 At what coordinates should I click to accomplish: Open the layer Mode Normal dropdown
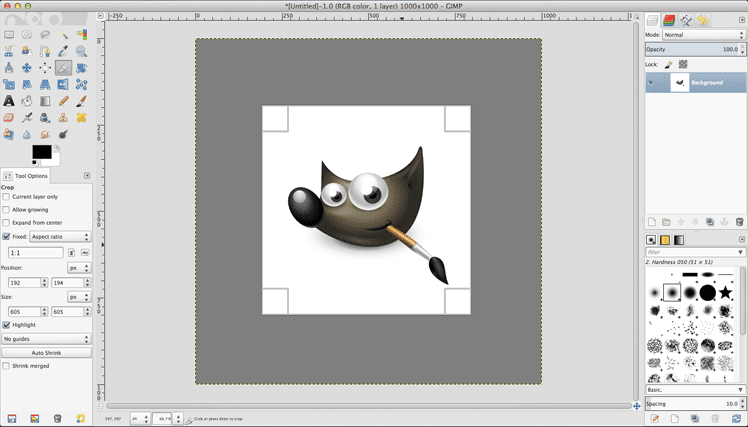pos(704,35)
